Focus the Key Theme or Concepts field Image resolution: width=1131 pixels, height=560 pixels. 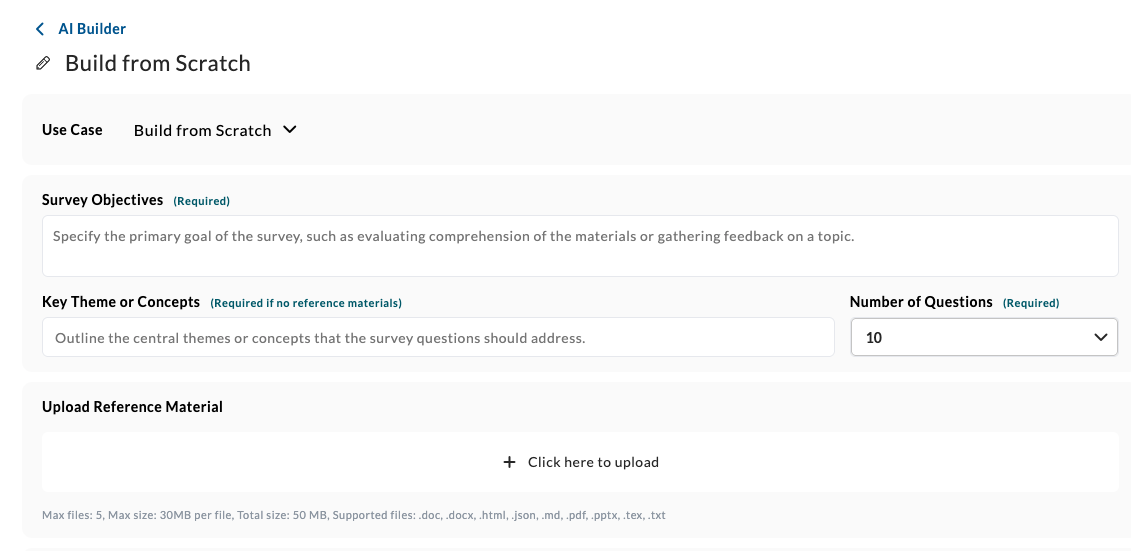(438, 337)
